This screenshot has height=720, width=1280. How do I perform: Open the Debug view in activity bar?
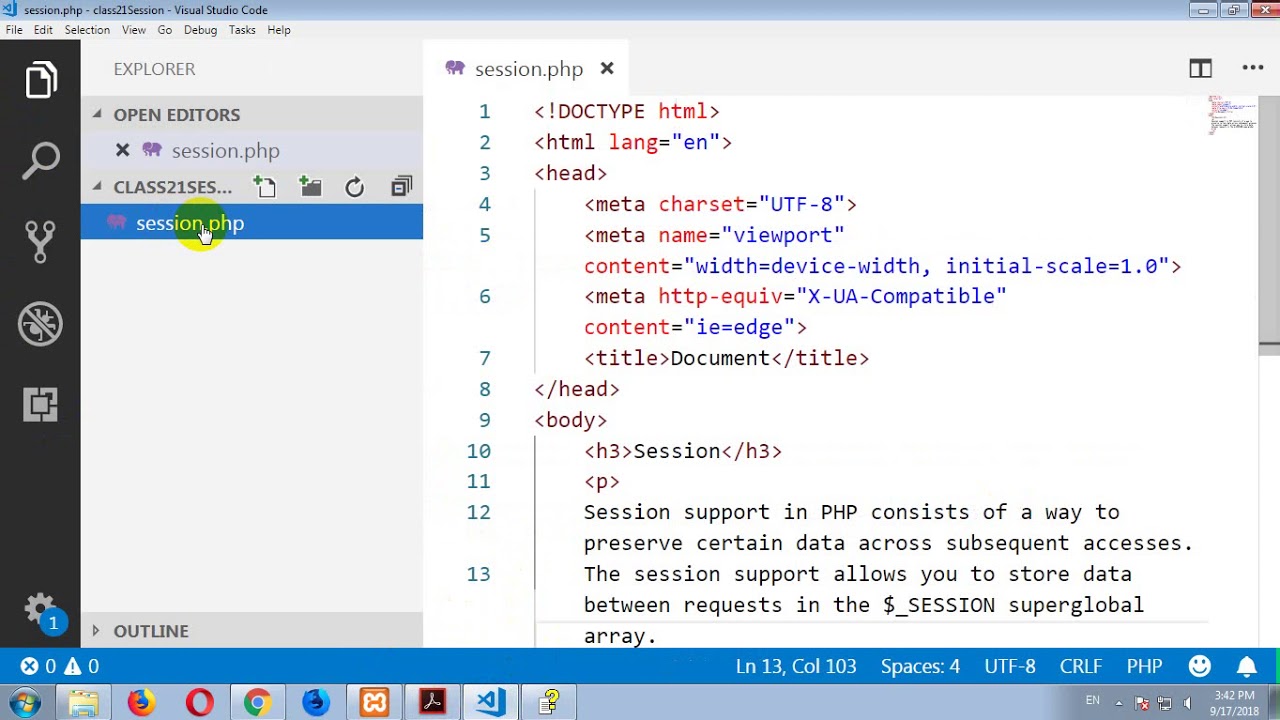[40, 324]
